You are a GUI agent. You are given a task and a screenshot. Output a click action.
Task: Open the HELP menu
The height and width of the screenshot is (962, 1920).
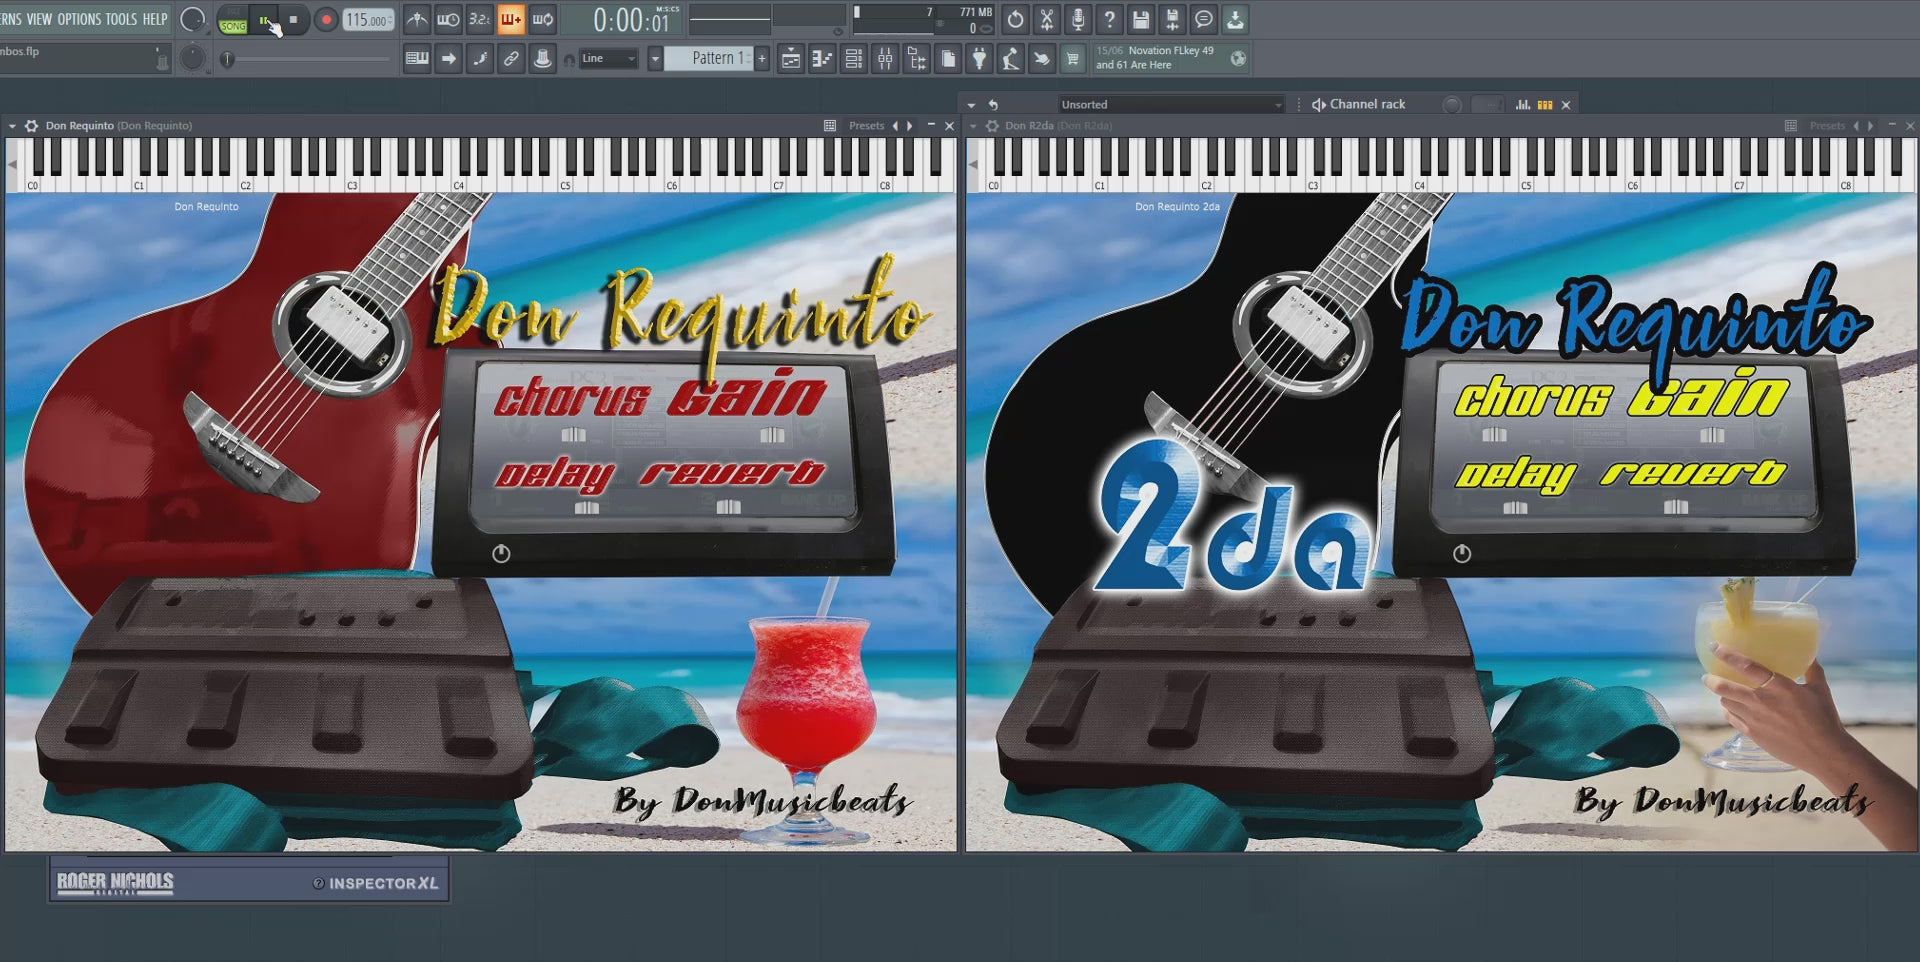coord(155,19)
